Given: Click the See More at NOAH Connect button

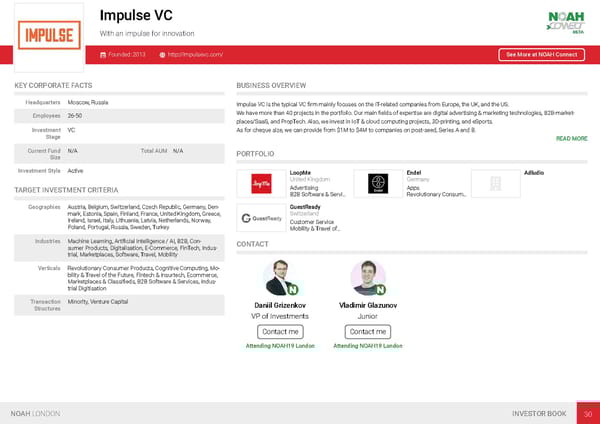Looking at the screenshot, I should pos(539,54).
